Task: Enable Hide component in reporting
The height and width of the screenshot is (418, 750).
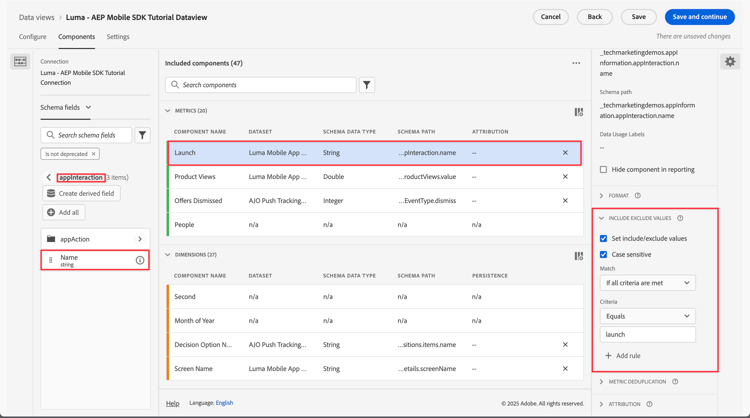Action: point(604,170)
